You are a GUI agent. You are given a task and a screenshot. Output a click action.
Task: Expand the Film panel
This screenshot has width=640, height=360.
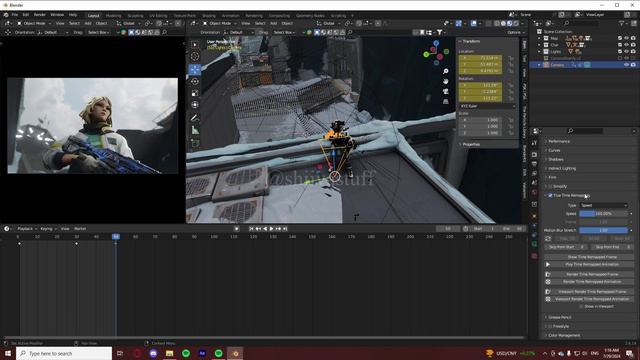pyautogui.click(x=552, y=178)
